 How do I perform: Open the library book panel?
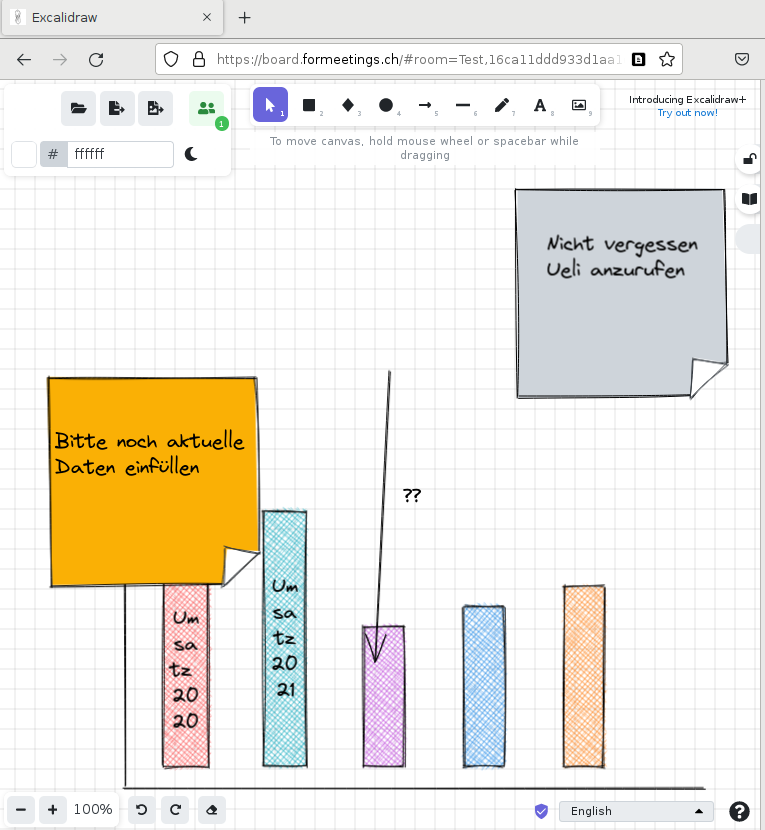[x=748, y=199]
